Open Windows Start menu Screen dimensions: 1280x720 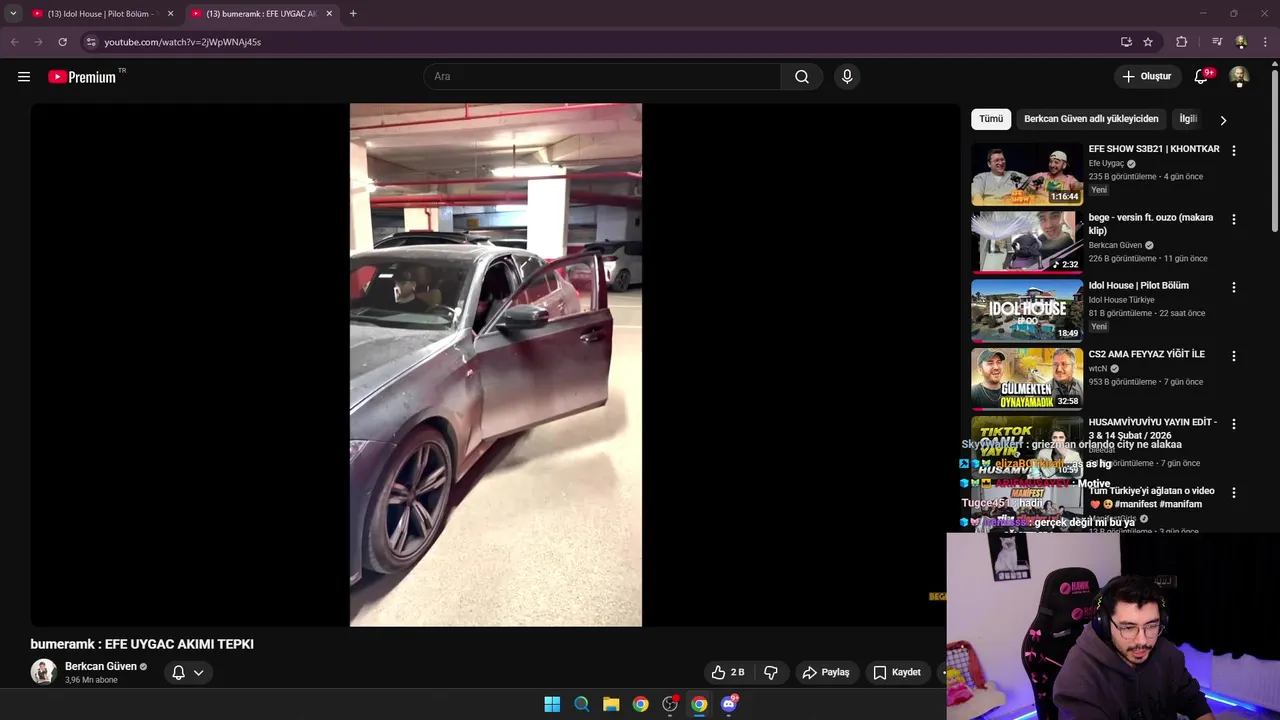coord(552,704)
